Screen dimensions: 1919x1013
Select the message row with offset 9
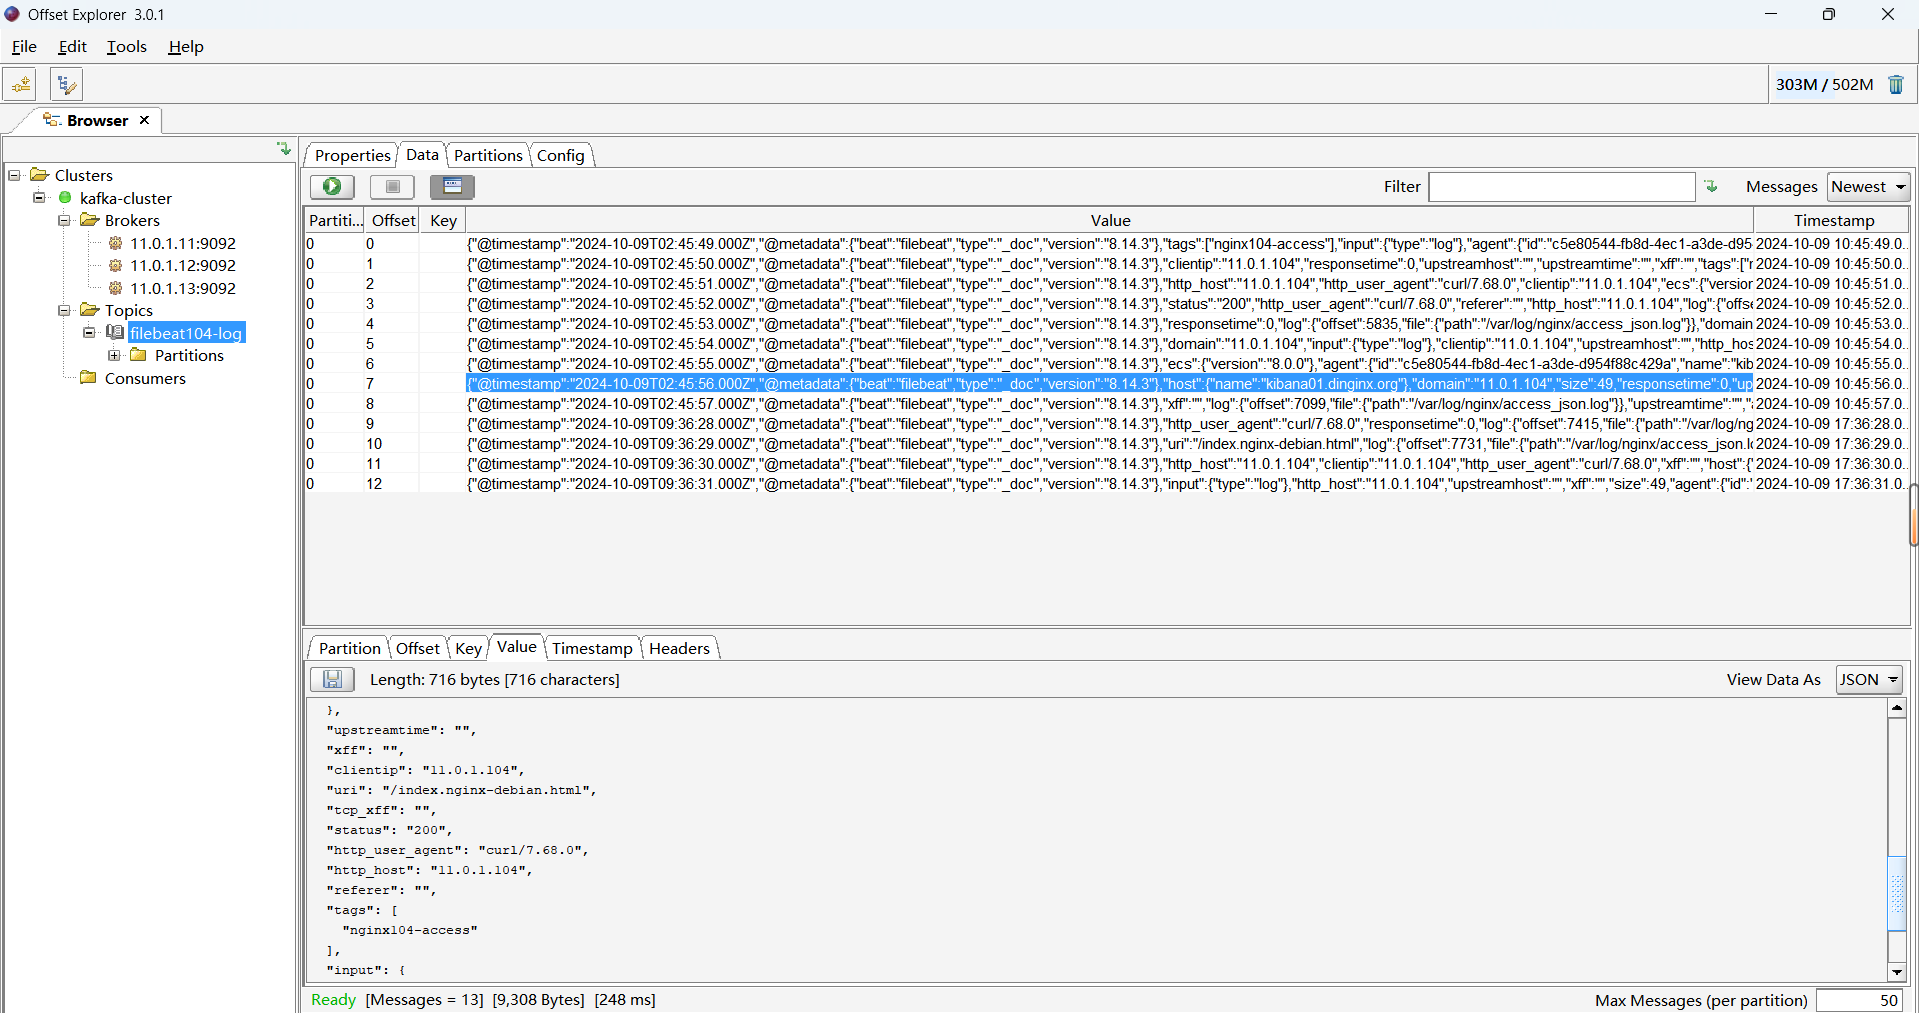point(1107,424)
